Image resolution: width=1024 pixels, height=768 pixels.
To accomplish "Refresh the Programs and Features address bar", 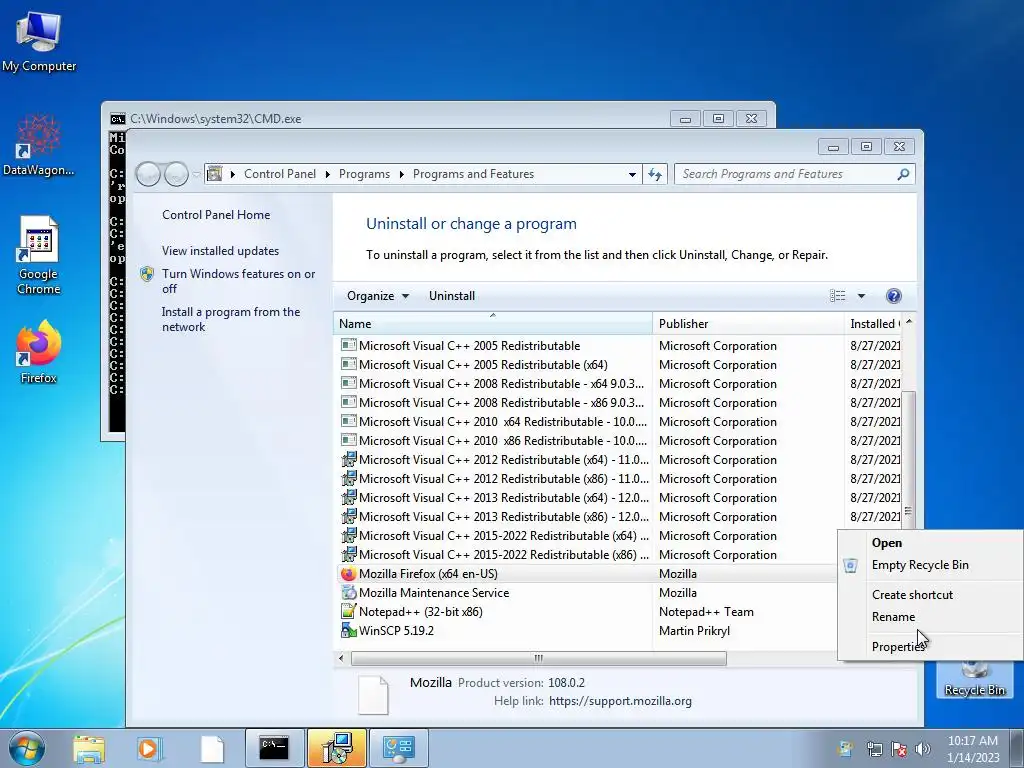I will click(x=654, y=174).
